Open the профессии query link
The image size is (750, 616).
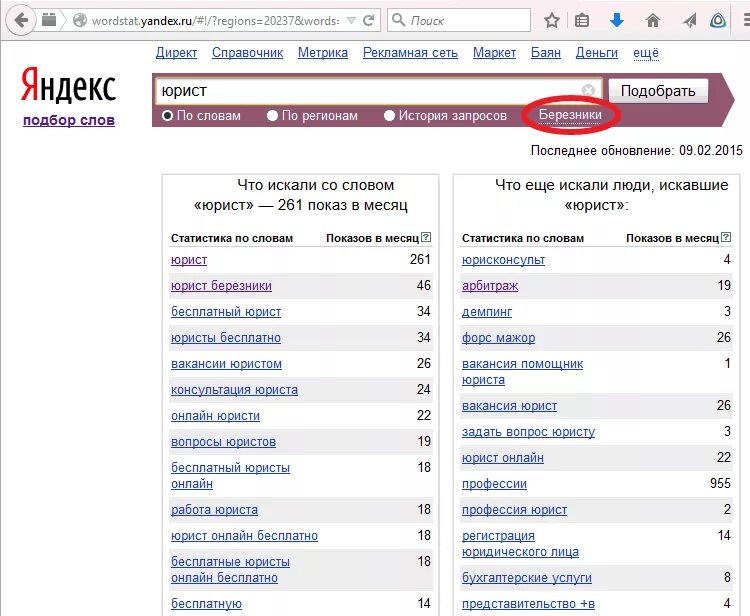pos(494,484)
